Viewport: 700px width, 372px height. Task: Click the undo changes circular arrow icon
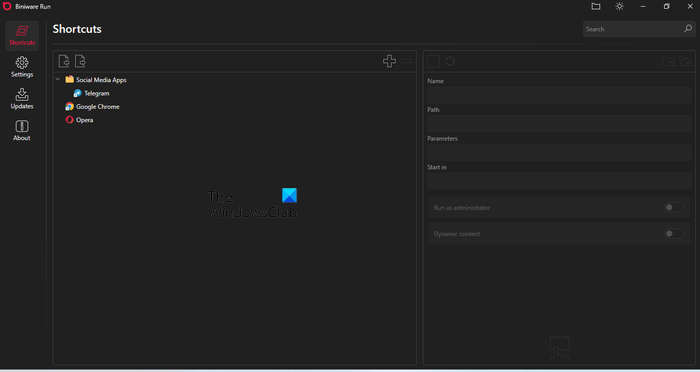pyautogui.click(x=450, y=61)
